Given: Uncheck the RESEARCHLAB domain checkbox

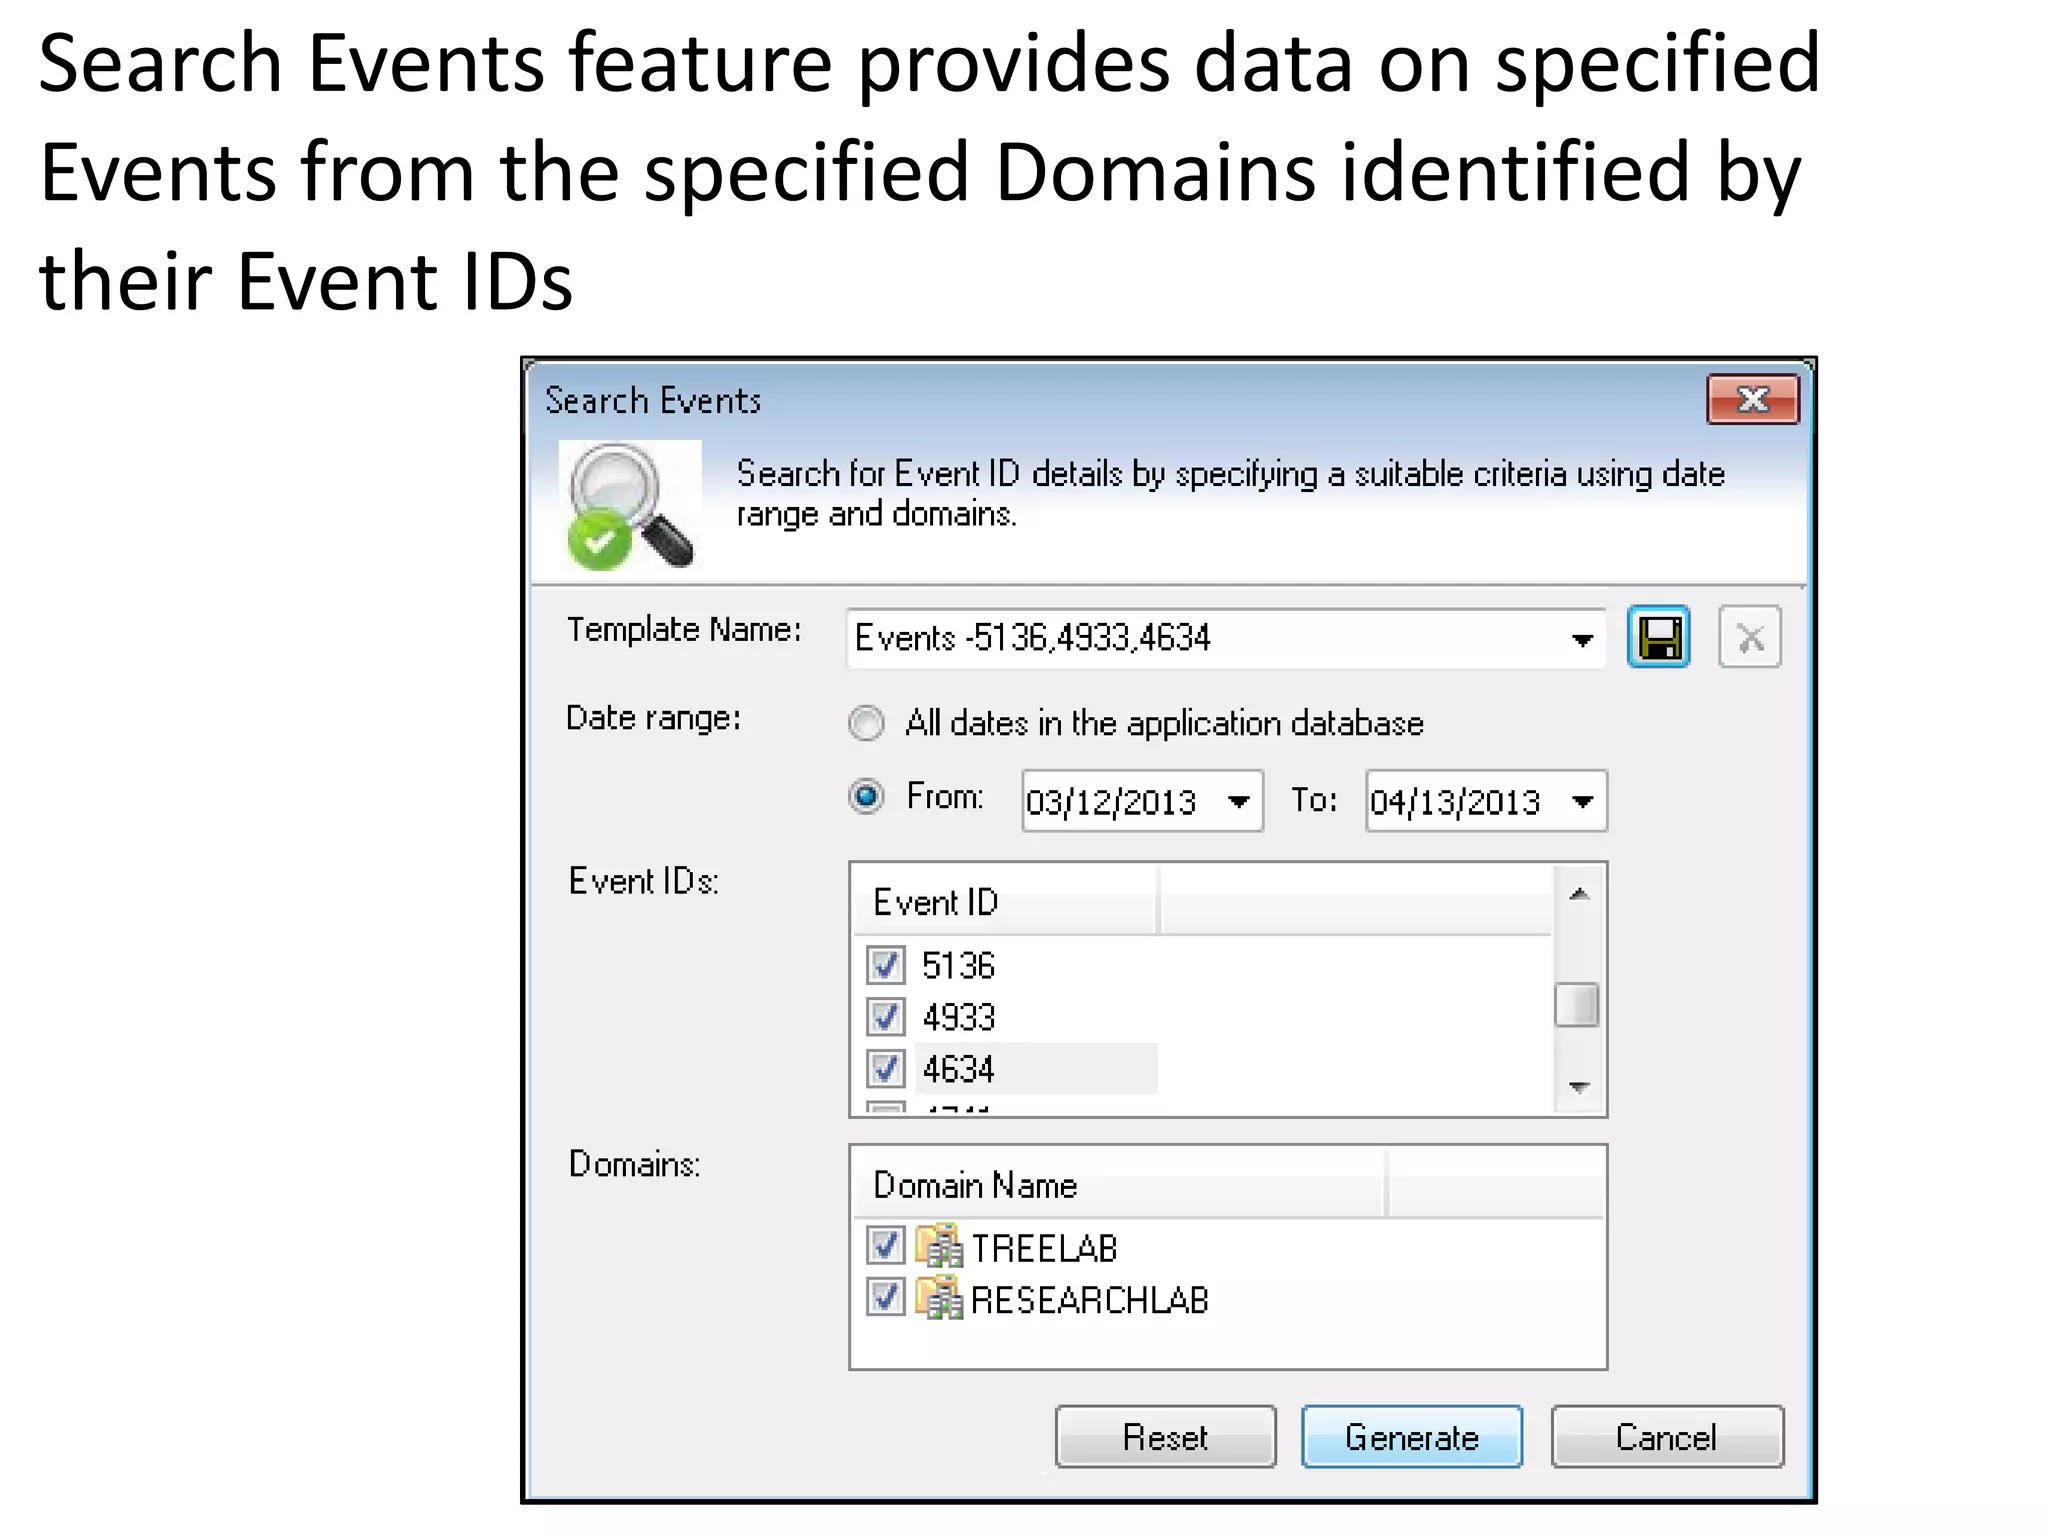Looking at the screenshot, I should pos(886,1298).
